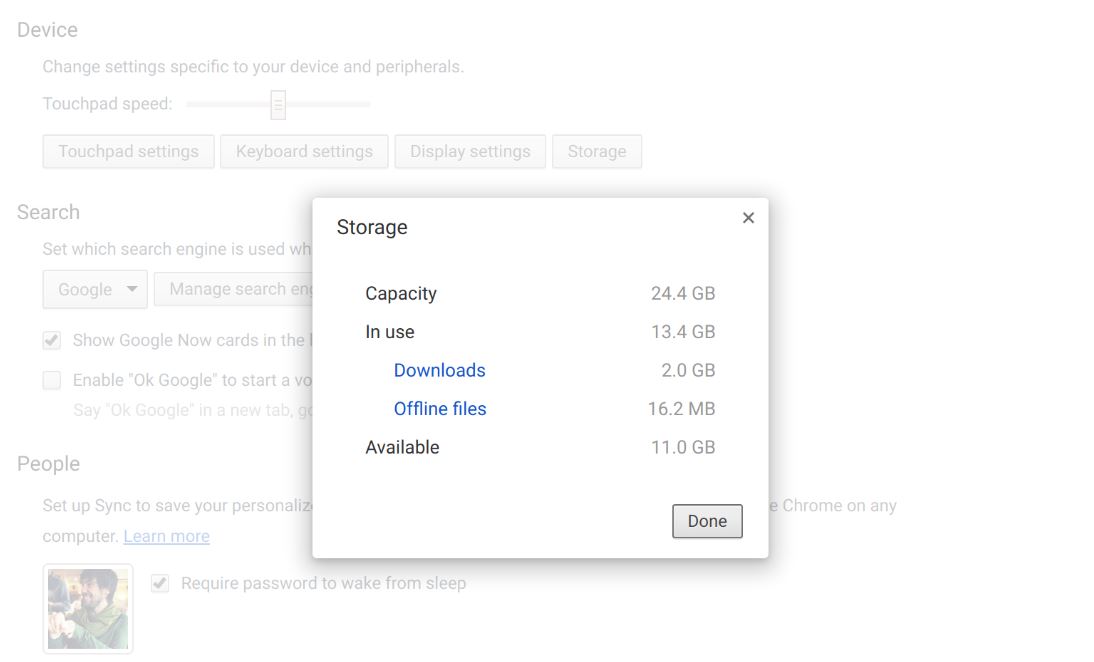
Task: Enable the "Ok Google" voice search checkbox
Action: 52,380
